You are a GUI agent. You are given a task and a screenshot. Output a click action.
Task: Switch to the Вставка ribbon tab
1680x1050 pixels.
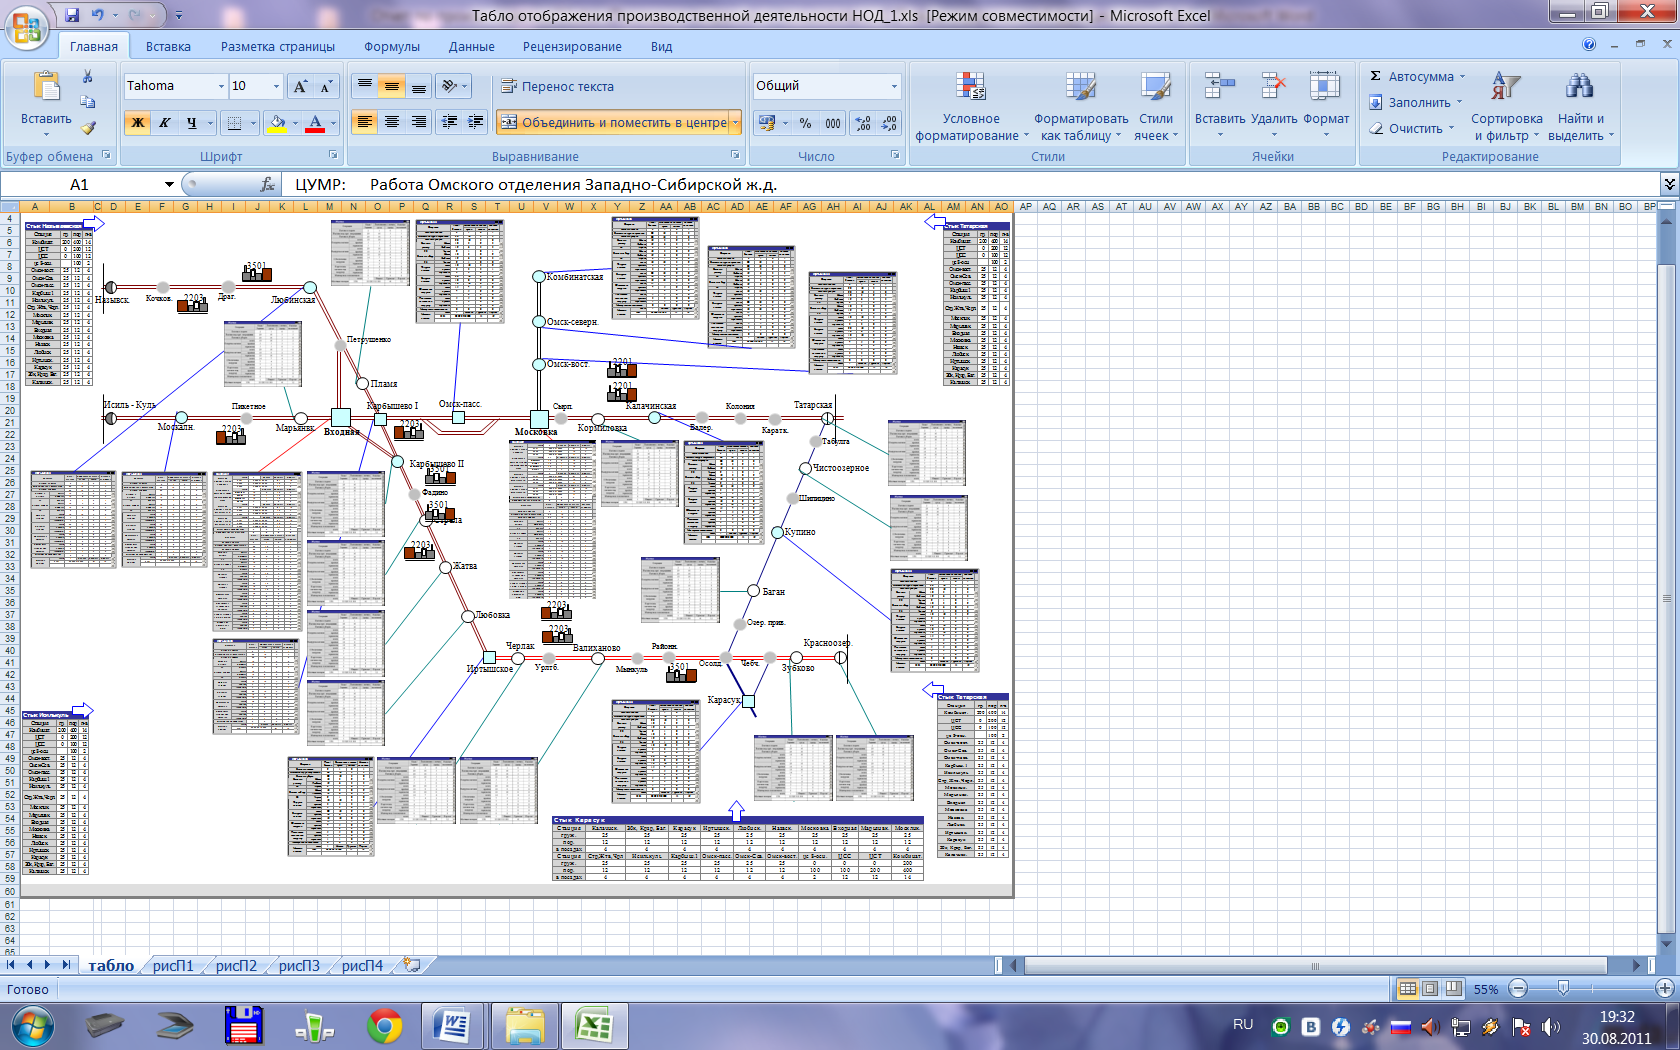(x=168, y=46)
